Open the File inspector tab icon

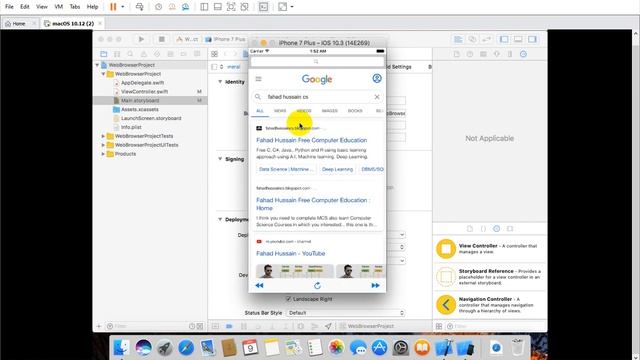pyautogui.click(x=457, y=54)
